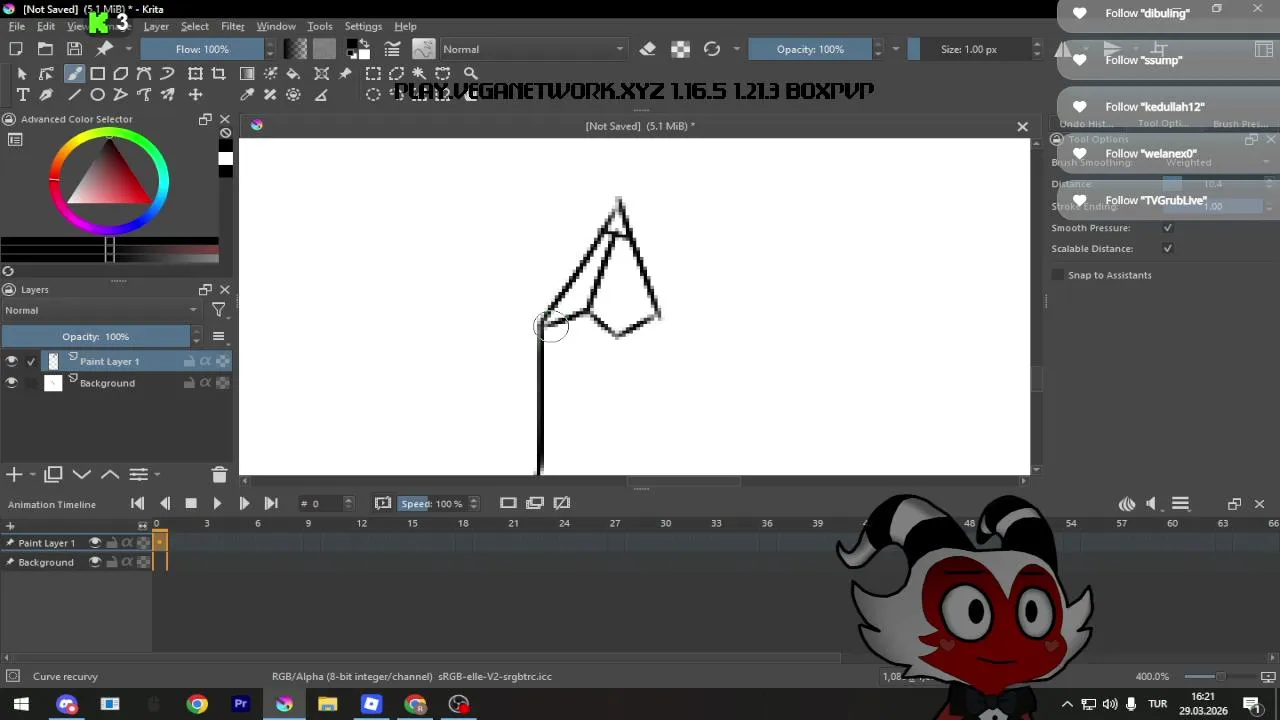Hide the Background layer in Layers panel
Screen dimensions: 1280x720
click(x=11, y=384)
